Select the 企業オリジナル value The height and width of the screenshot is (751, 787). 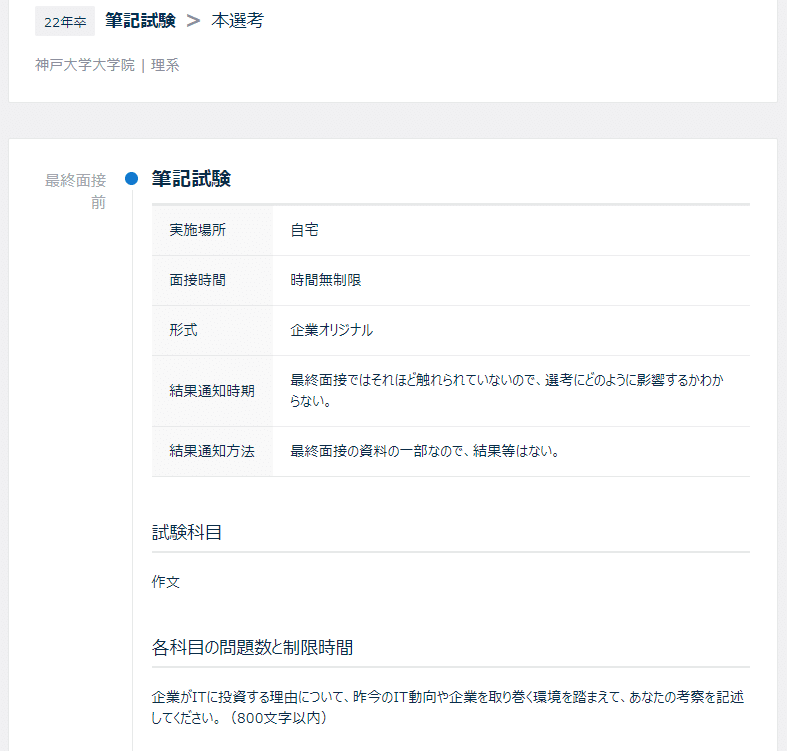click(332, 330)
